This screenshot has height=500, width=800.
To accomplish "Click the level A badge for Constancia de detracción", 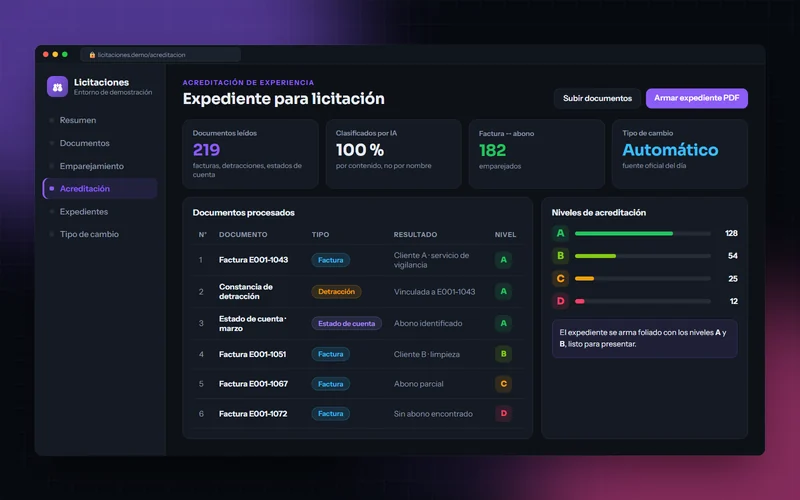I will (x=504, y=291).
